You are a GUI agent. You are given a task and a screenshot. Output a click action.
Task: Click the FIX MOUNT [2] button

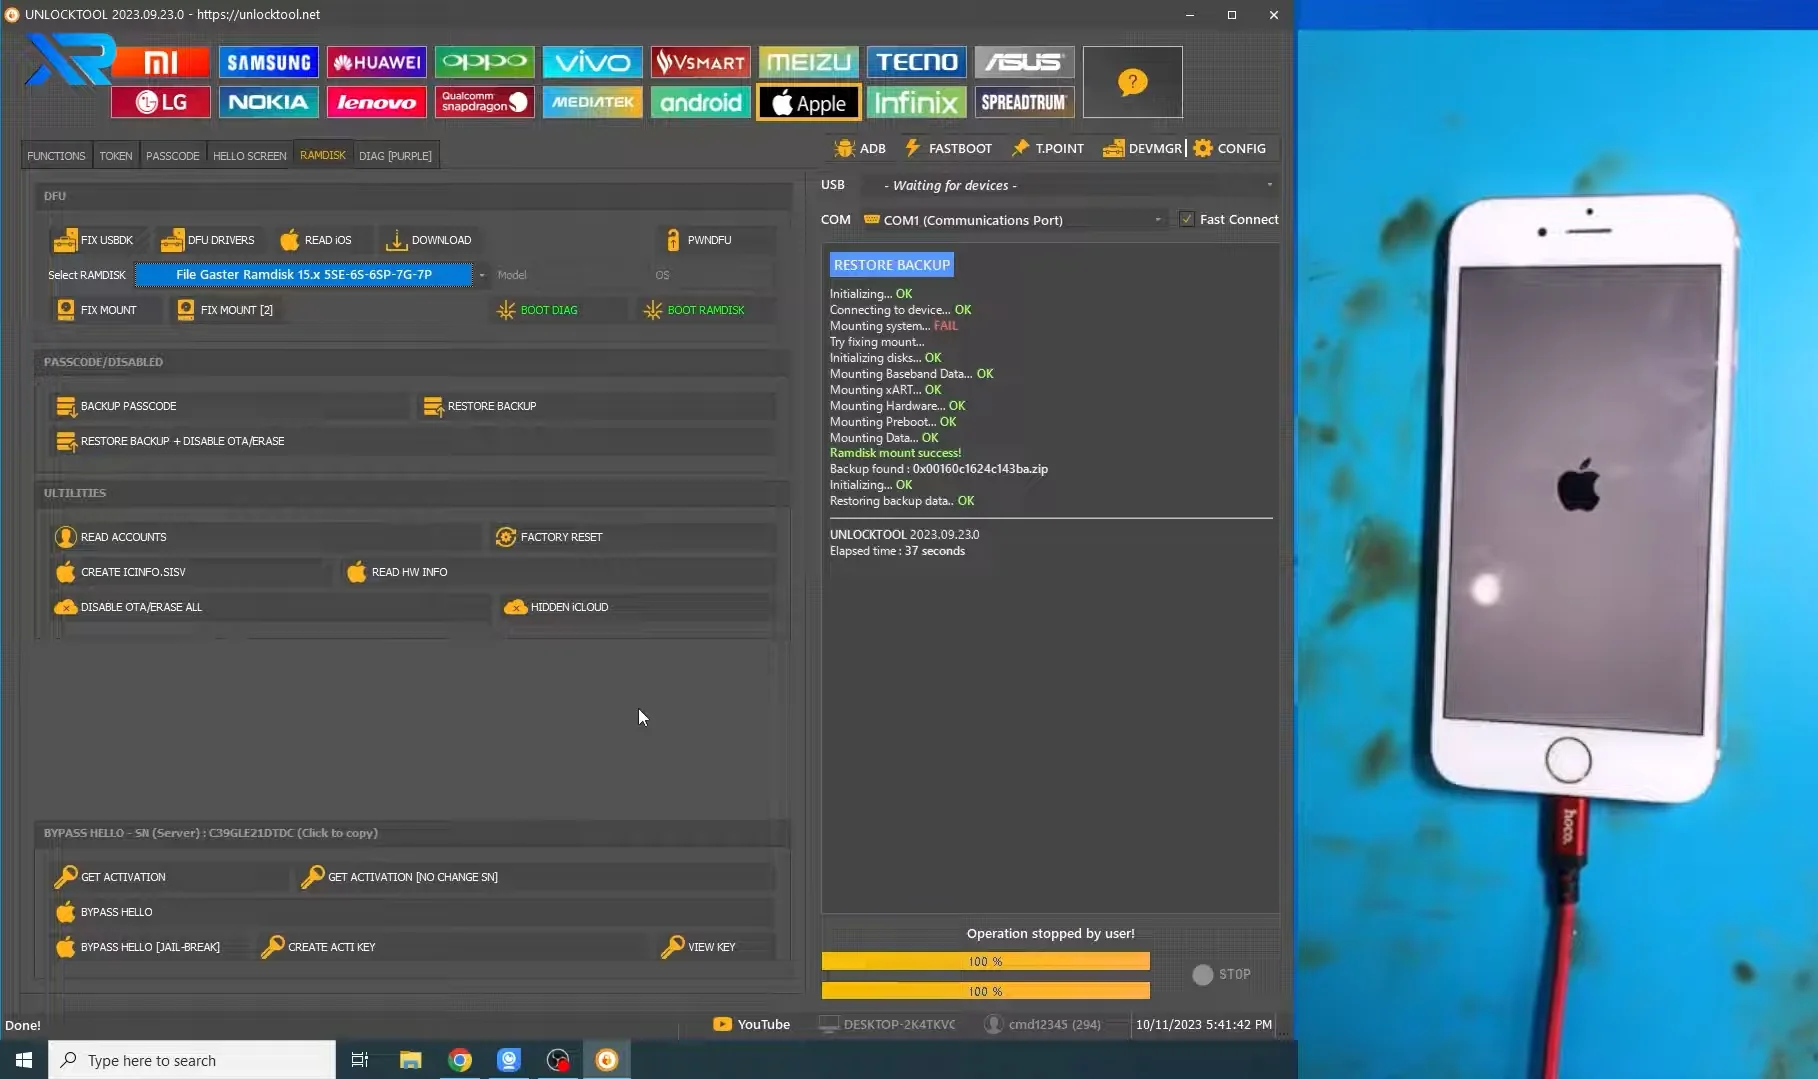[225, 310]
